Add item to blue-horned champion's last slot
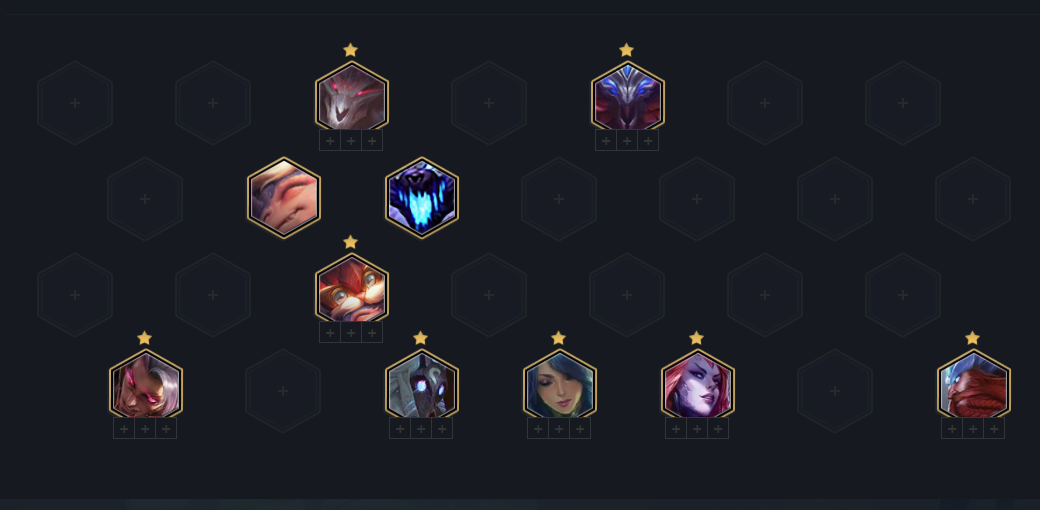This screenshot has width=1040, height=510. (648, 141)
